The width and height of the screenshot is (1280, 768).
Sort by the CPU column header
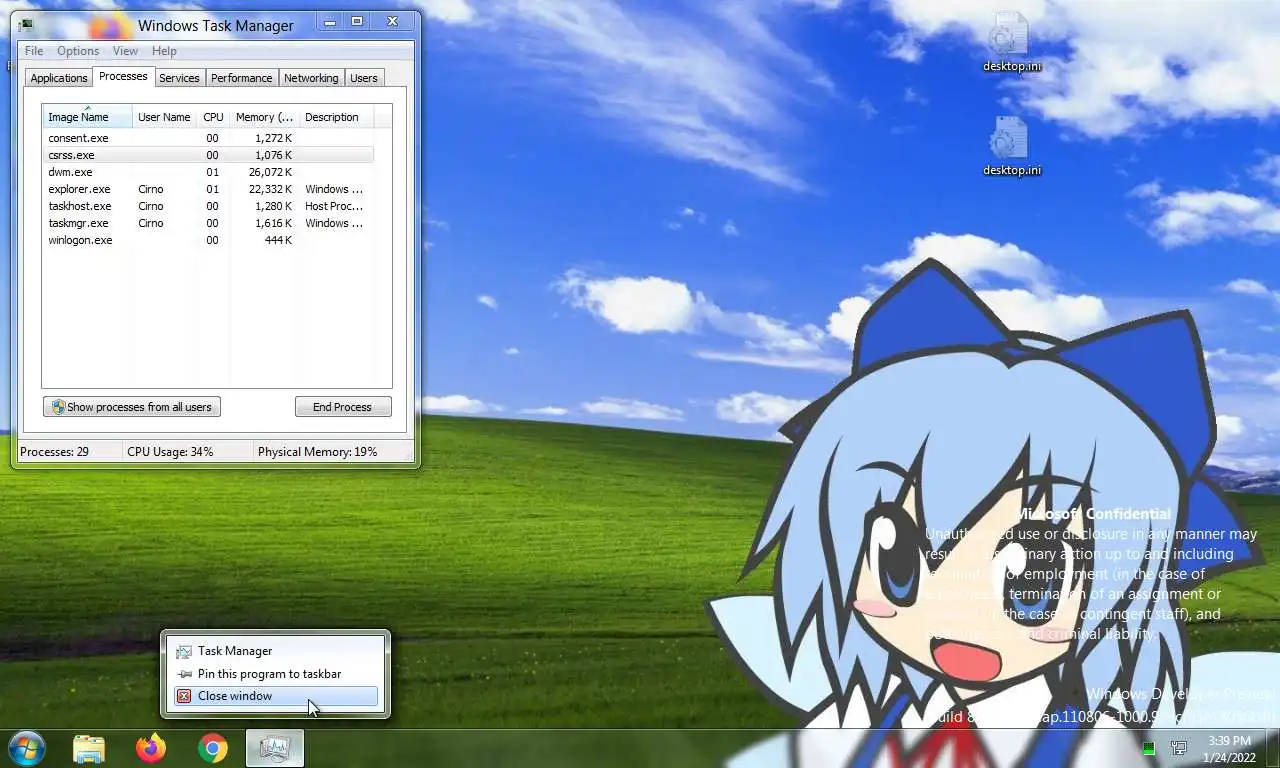coord(214,117)
